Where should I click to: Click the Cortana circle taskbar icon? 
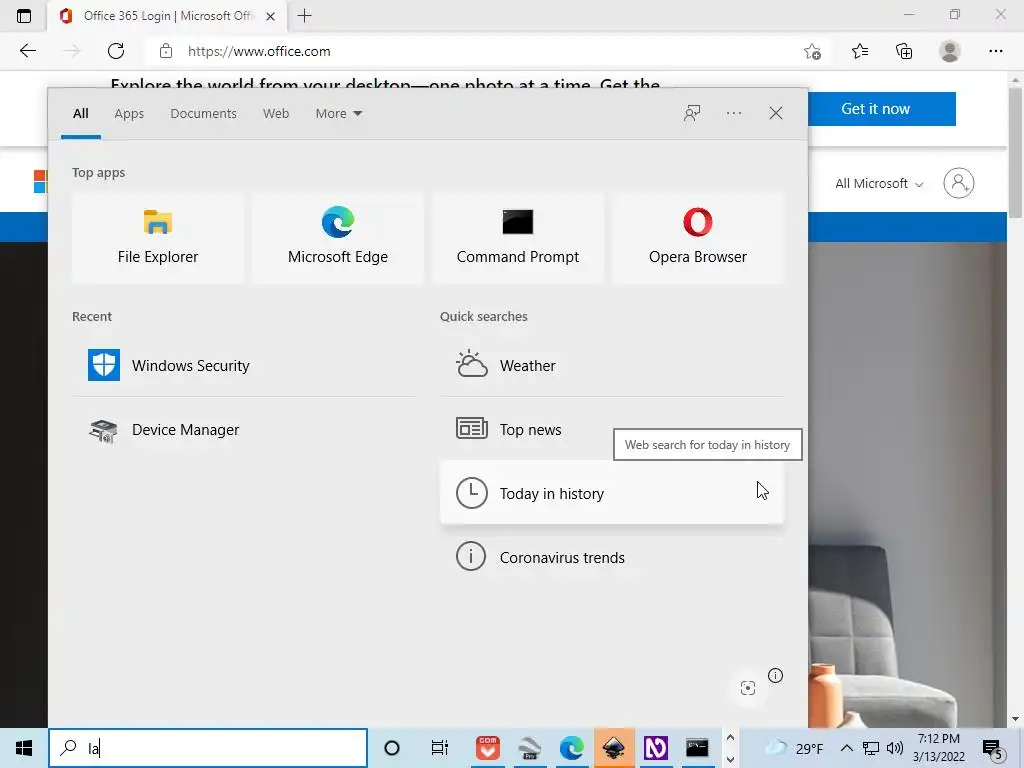pyautogui.click(x=392, y=748)
